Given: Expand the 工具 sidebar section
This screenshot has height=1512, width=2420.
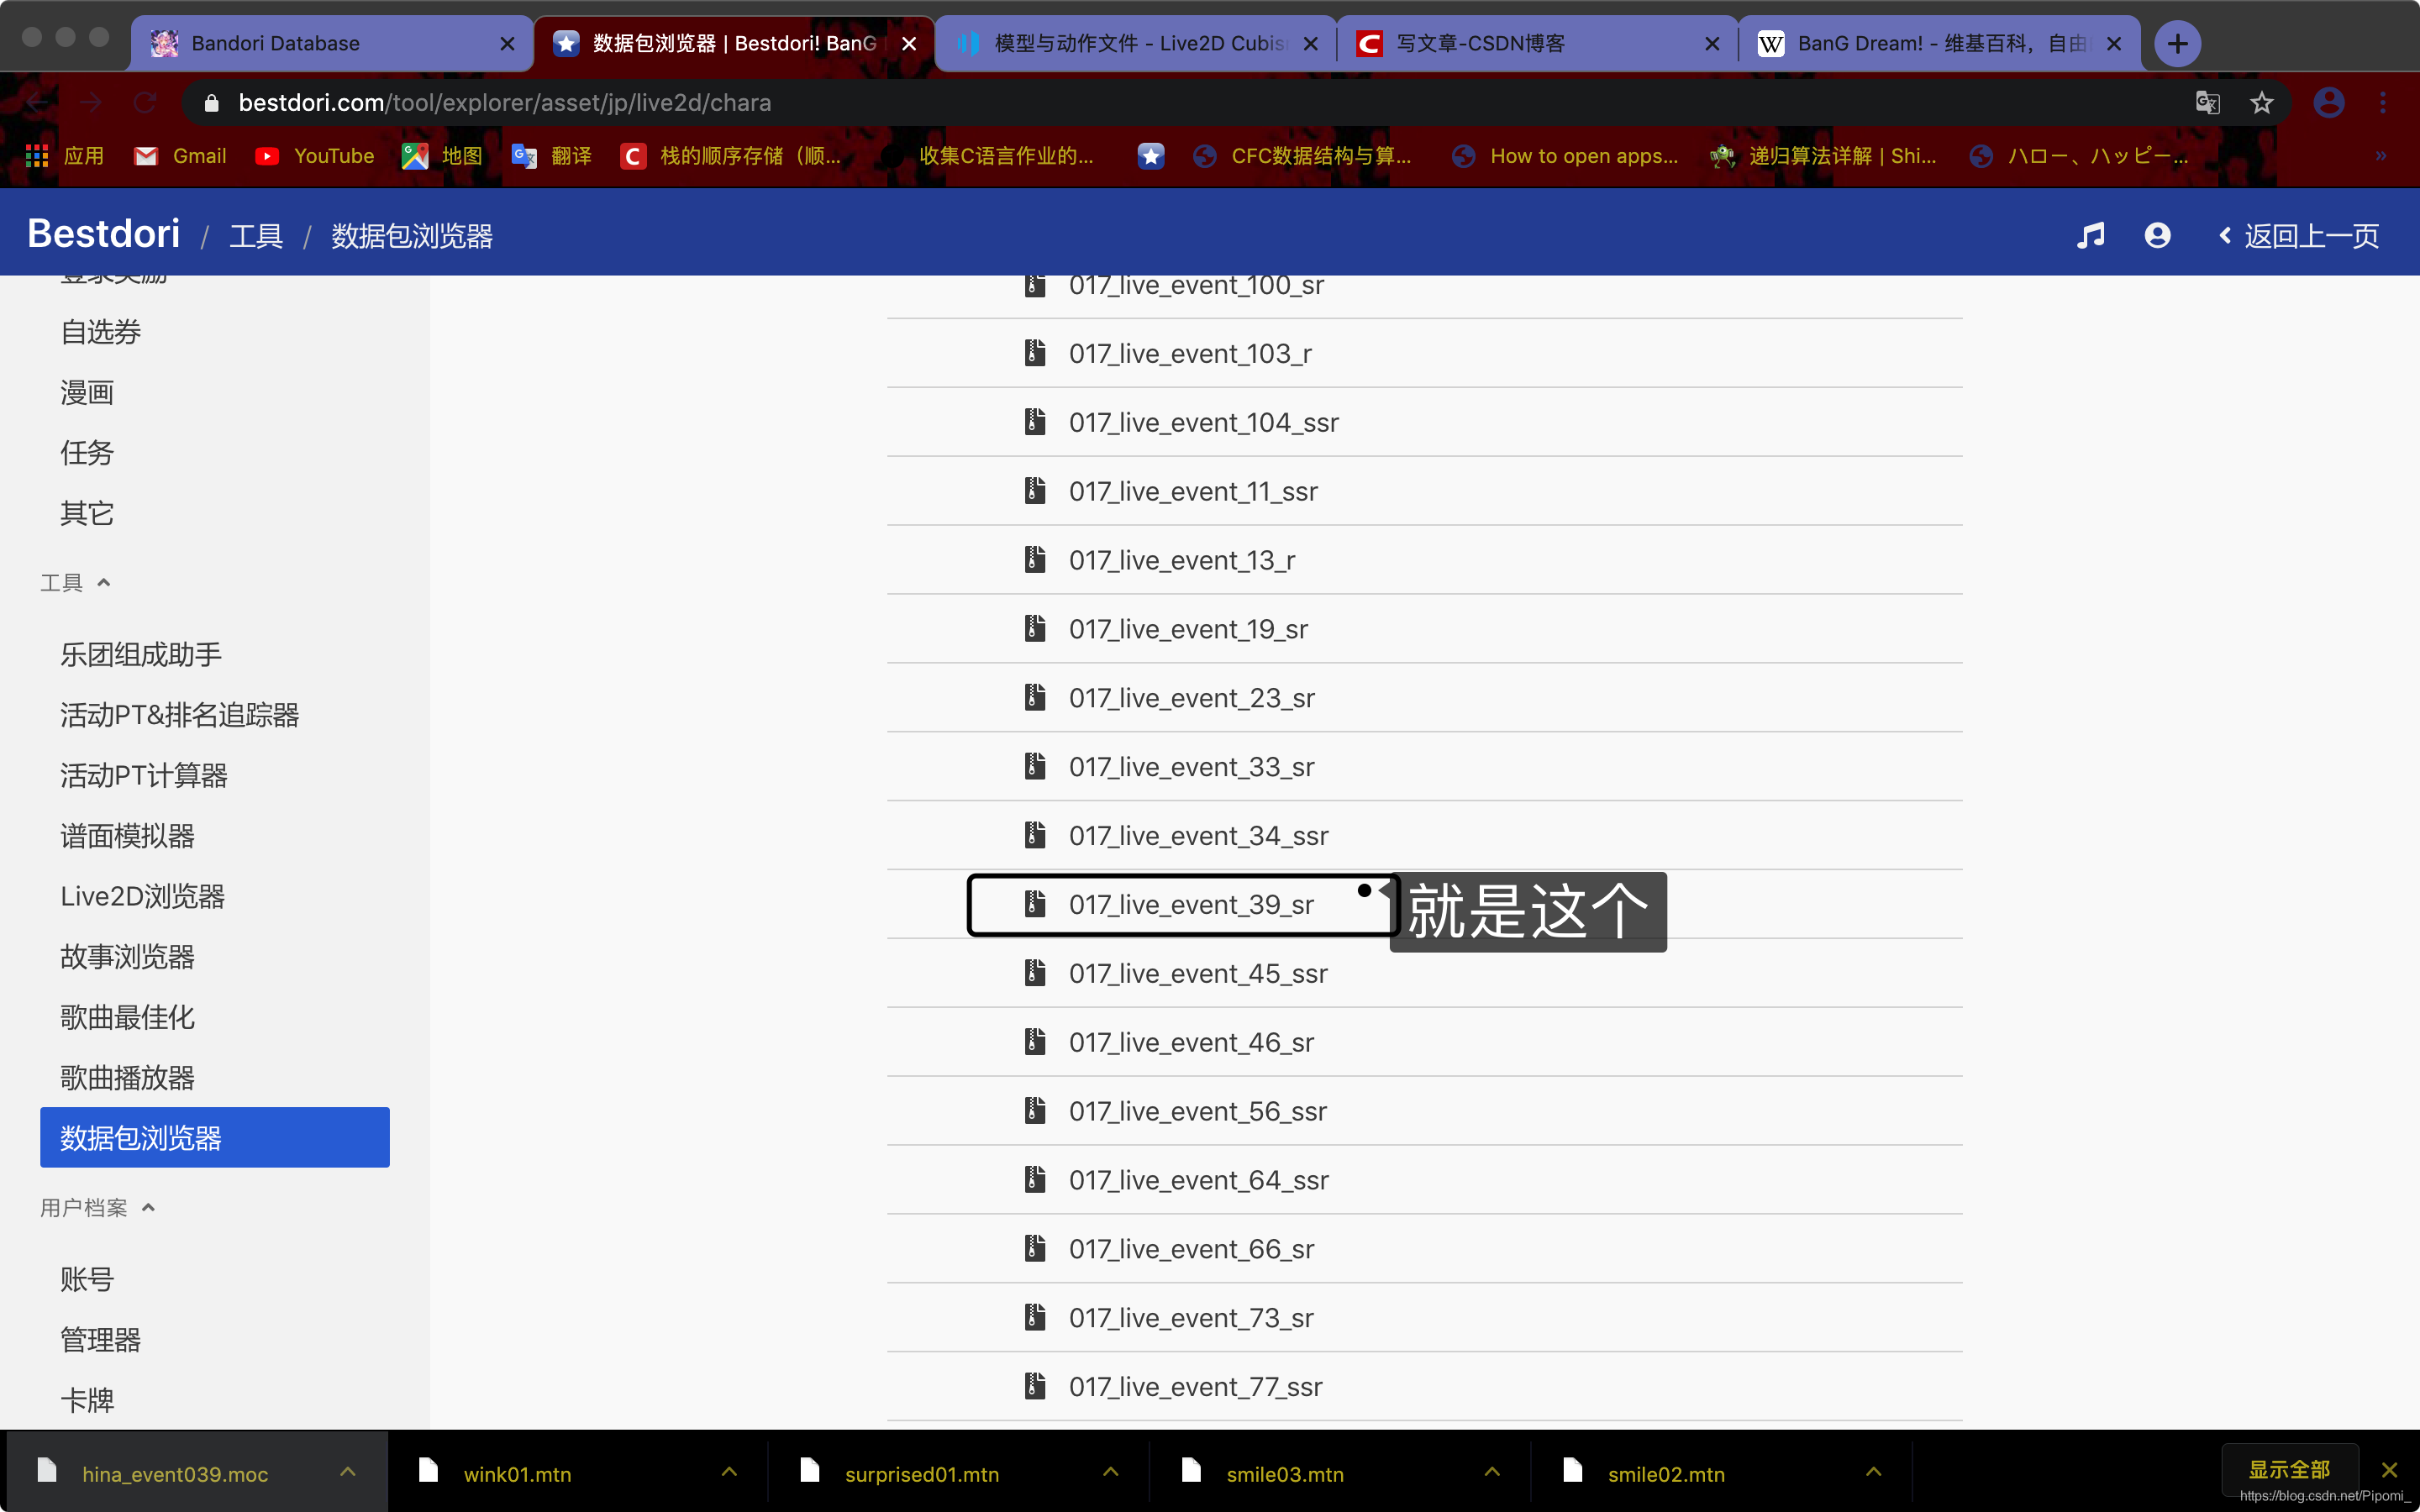Looking at the screenshot, I should [x=76, y=582].
